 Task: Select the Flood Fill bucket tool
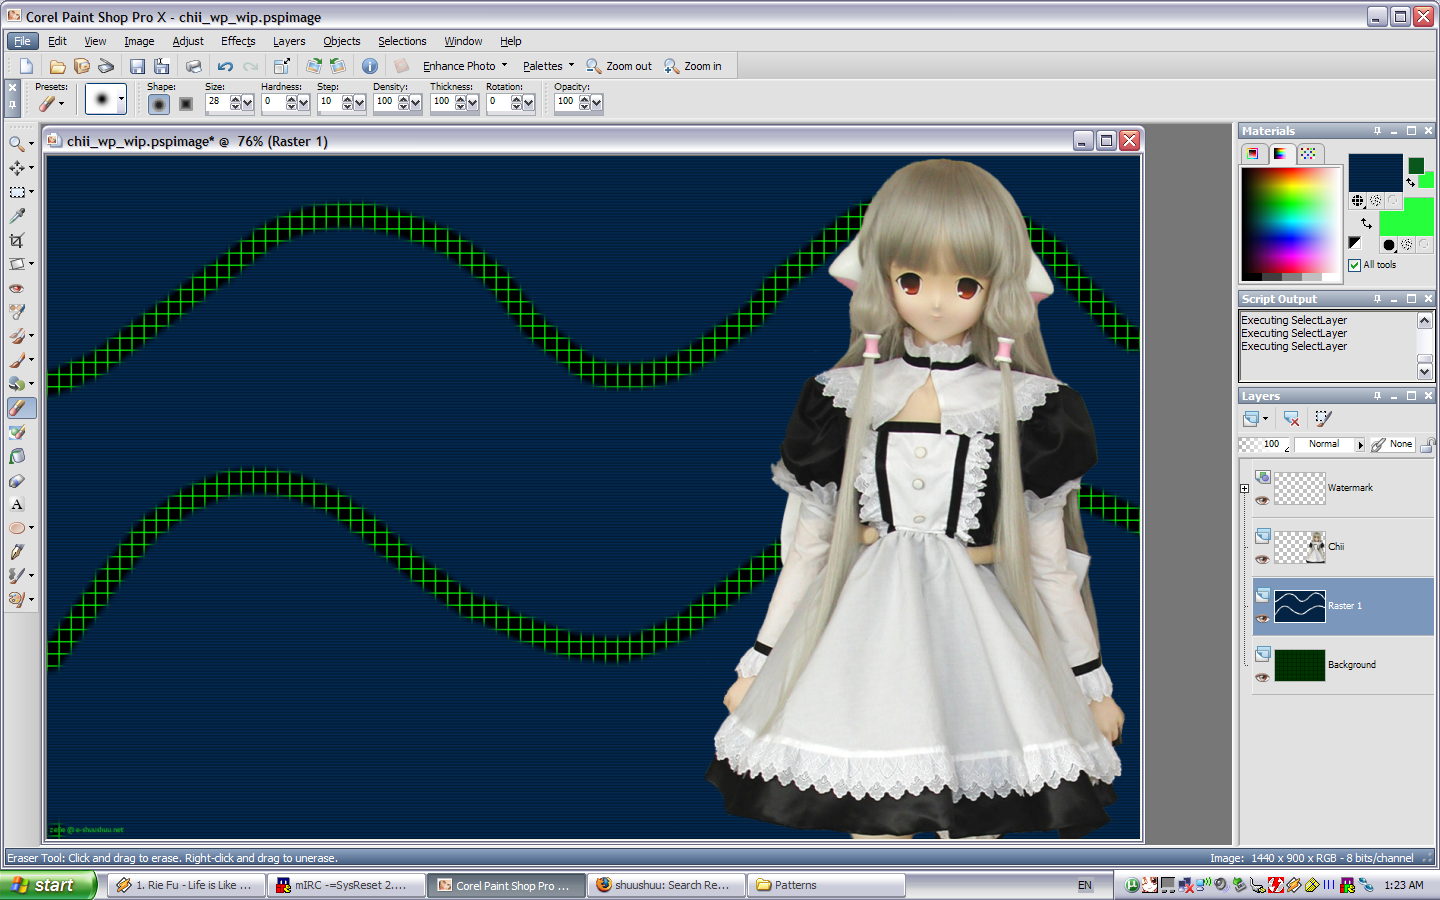[x=17, y=456]
